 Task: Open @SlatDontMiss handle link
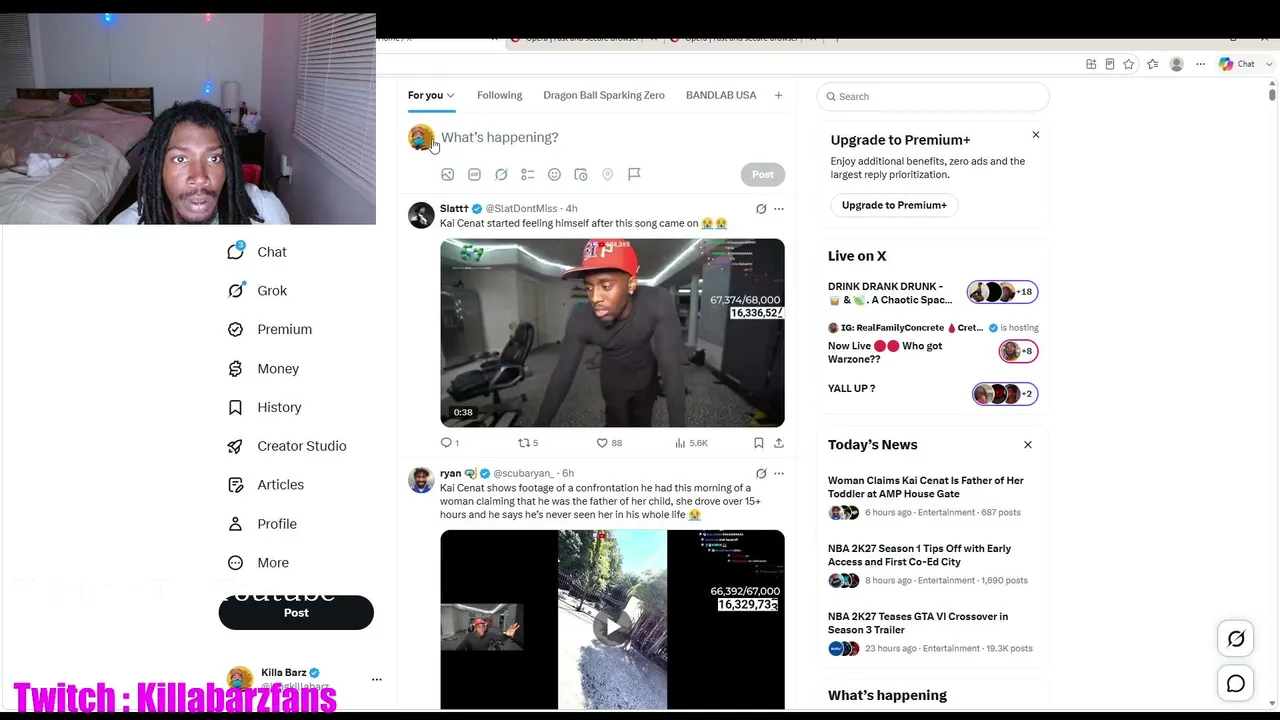[x=521, y=209]
